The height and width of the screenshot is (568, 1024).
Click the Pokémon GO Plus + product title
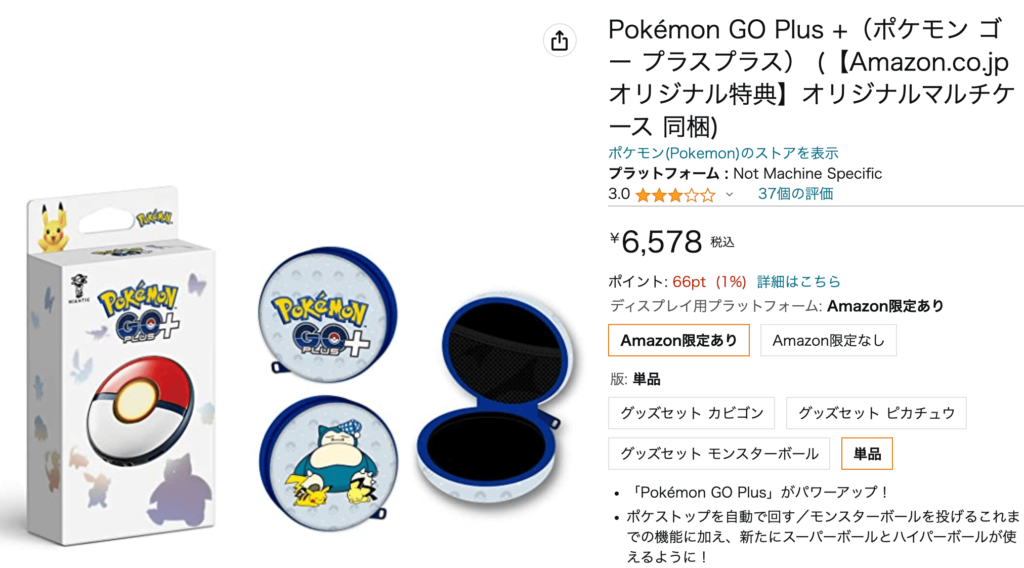[x=810, y=78]
